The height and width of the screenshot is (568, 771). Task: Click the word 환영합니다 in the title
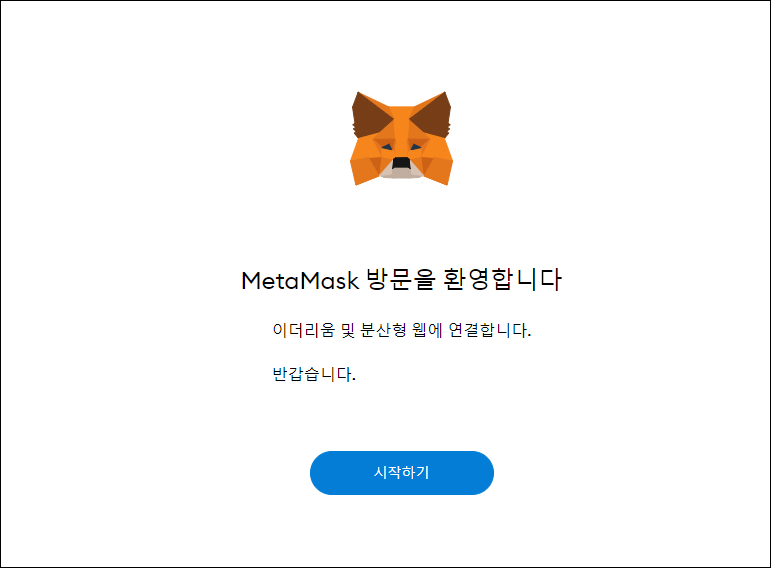pyautogui.click(x=502, y=279)
